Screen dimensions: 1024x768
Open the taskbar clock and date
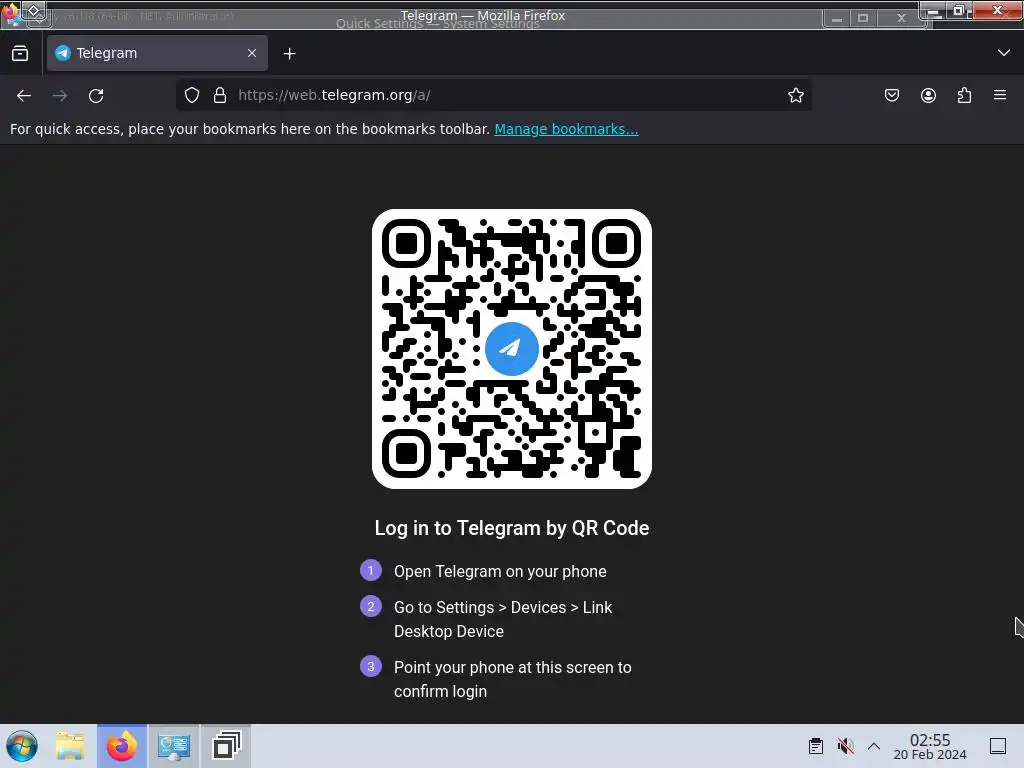pyautogui.click(x=929, y=746)
